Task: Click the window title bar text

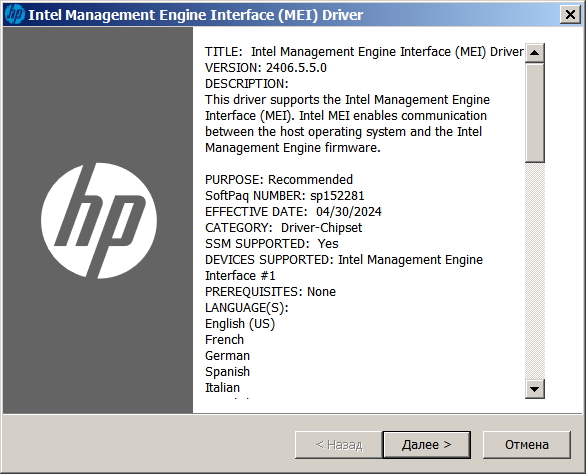Action: [x=195, y=15]
